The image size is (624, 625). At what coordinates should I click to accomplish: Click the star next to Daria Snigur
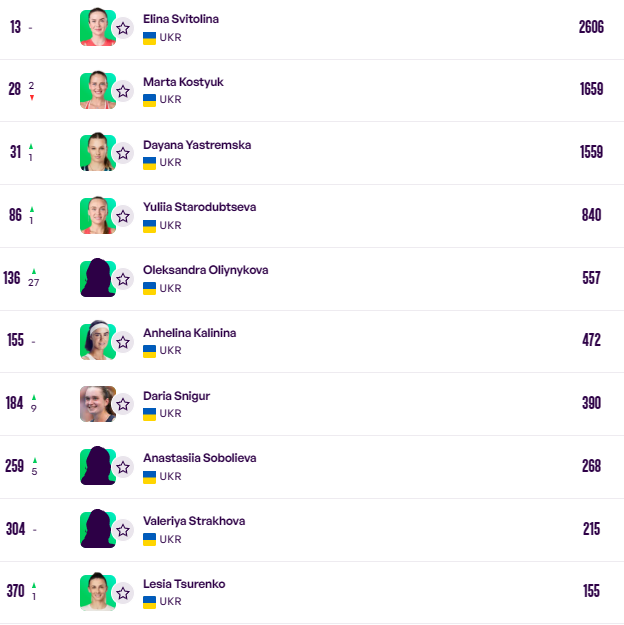tap(123, 404)
